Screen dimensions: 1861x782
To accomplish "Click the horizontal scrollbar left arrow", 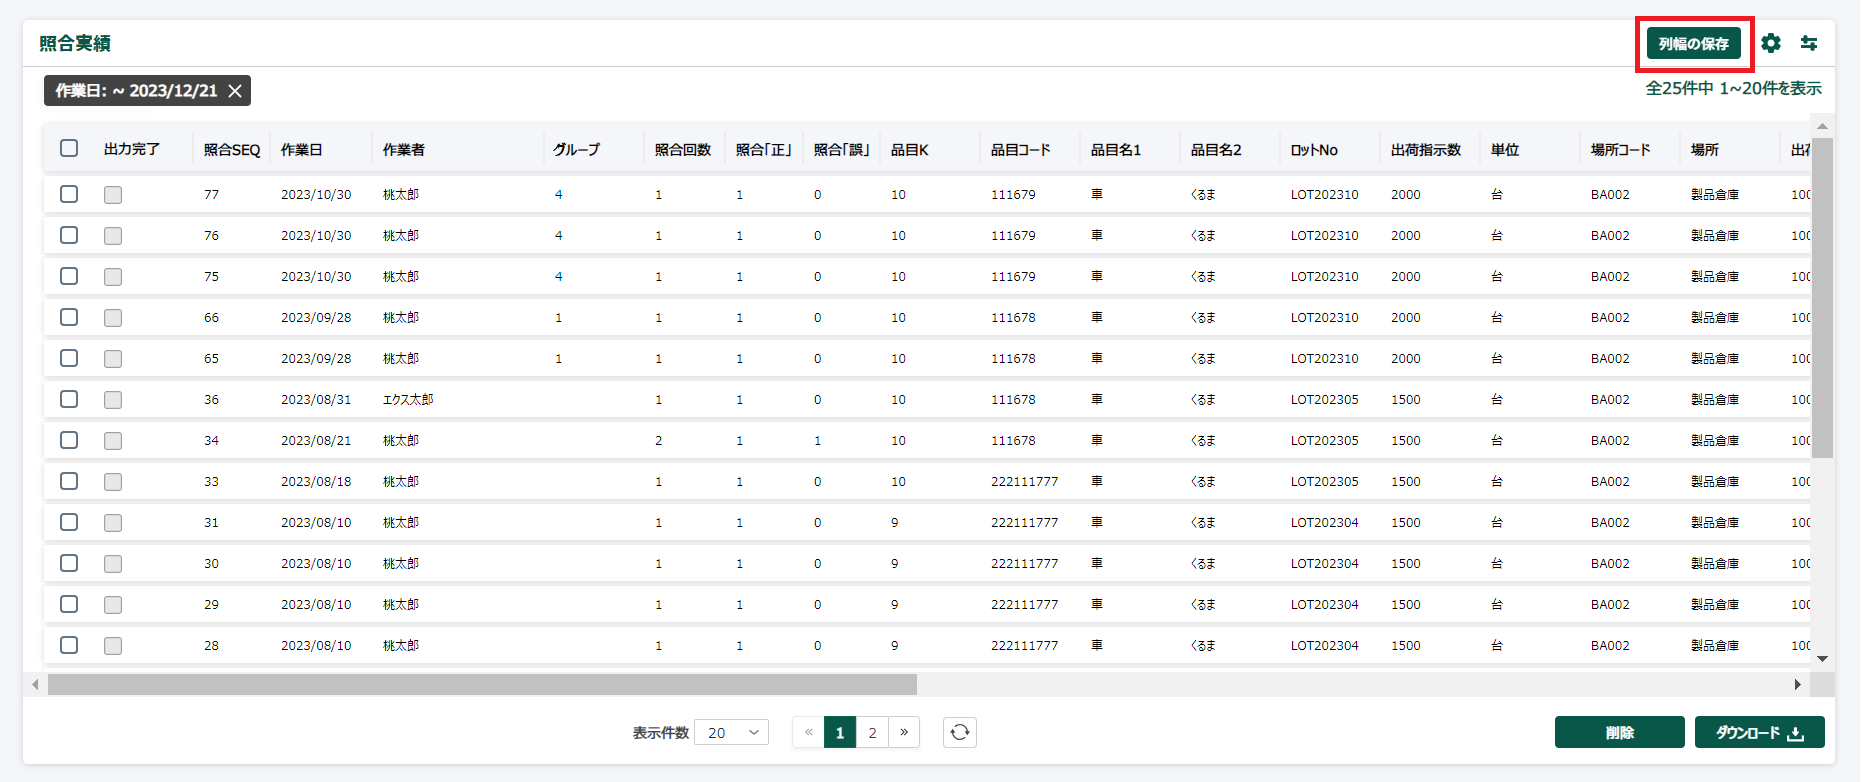I will [36, 685].
